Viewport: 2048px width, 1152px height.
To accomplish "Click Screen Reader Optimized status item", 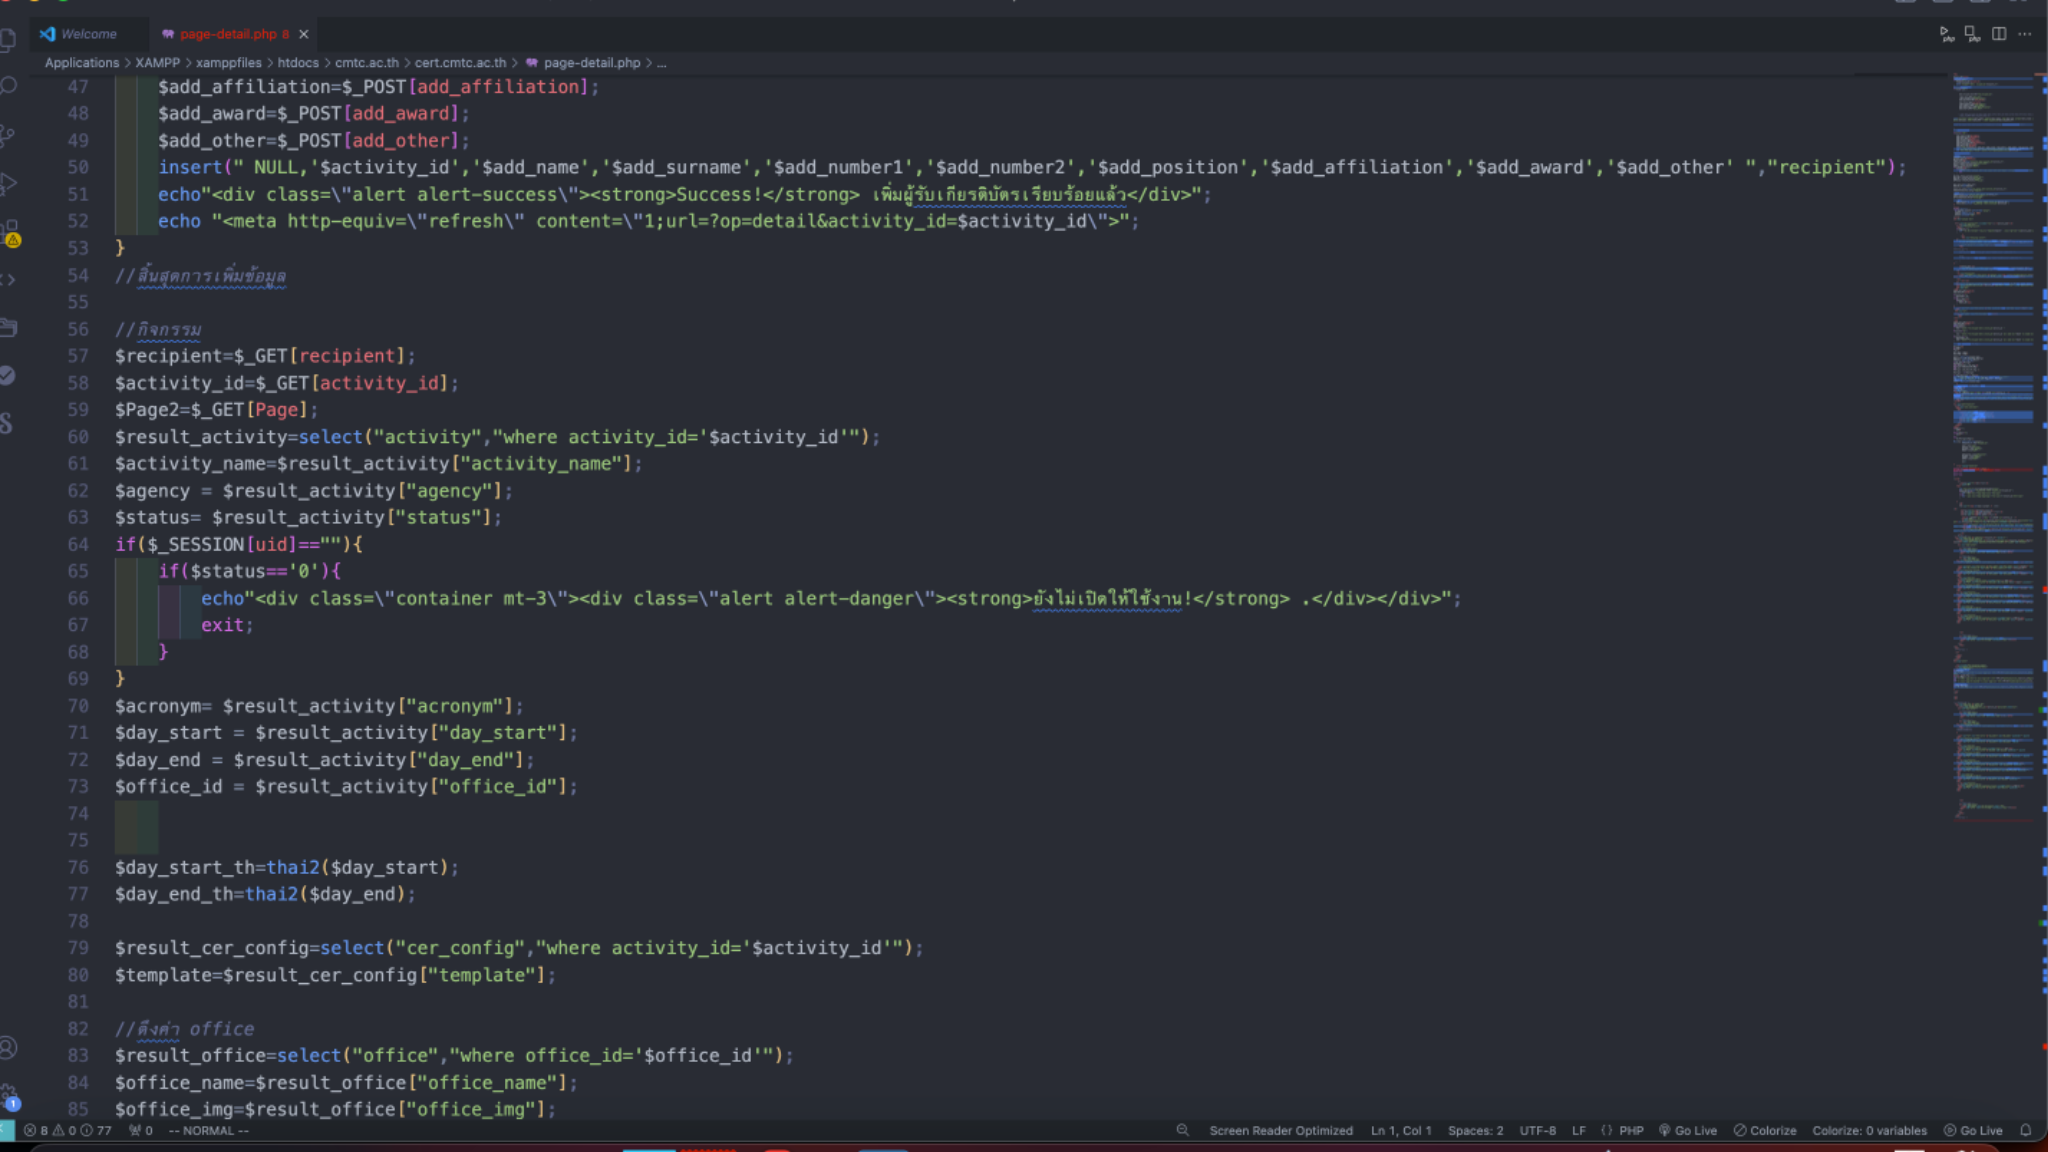I will coord(1281,1130).
